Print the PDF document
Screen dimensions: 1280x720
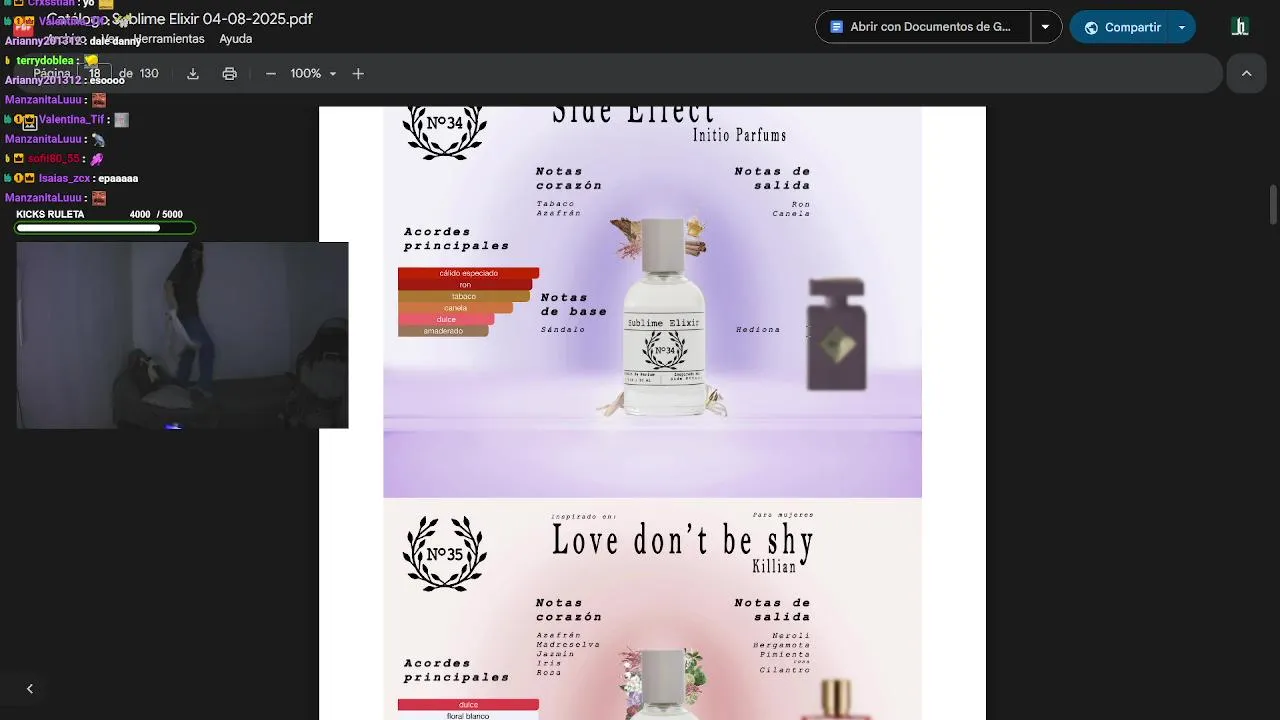click(230, 74)
